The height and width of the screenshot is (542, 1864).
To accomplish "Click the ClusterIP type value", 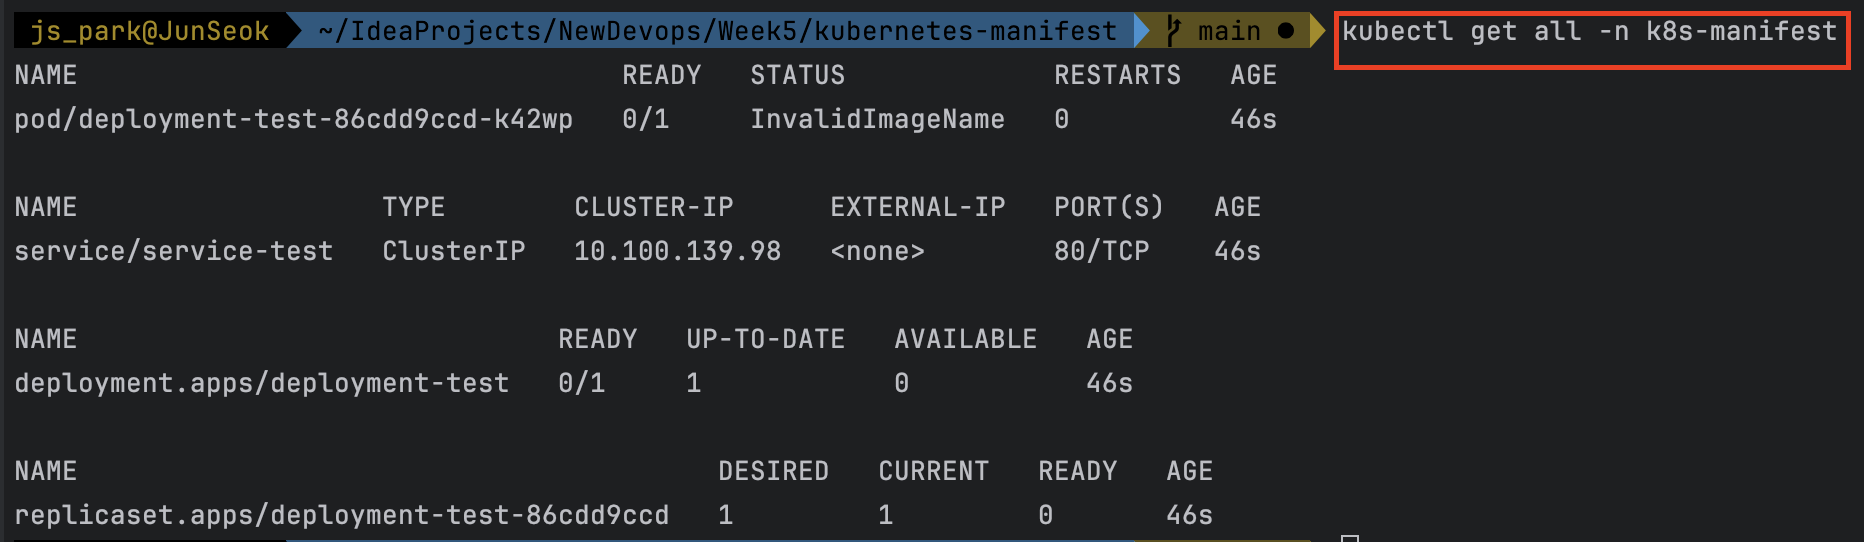I will 454,252.
